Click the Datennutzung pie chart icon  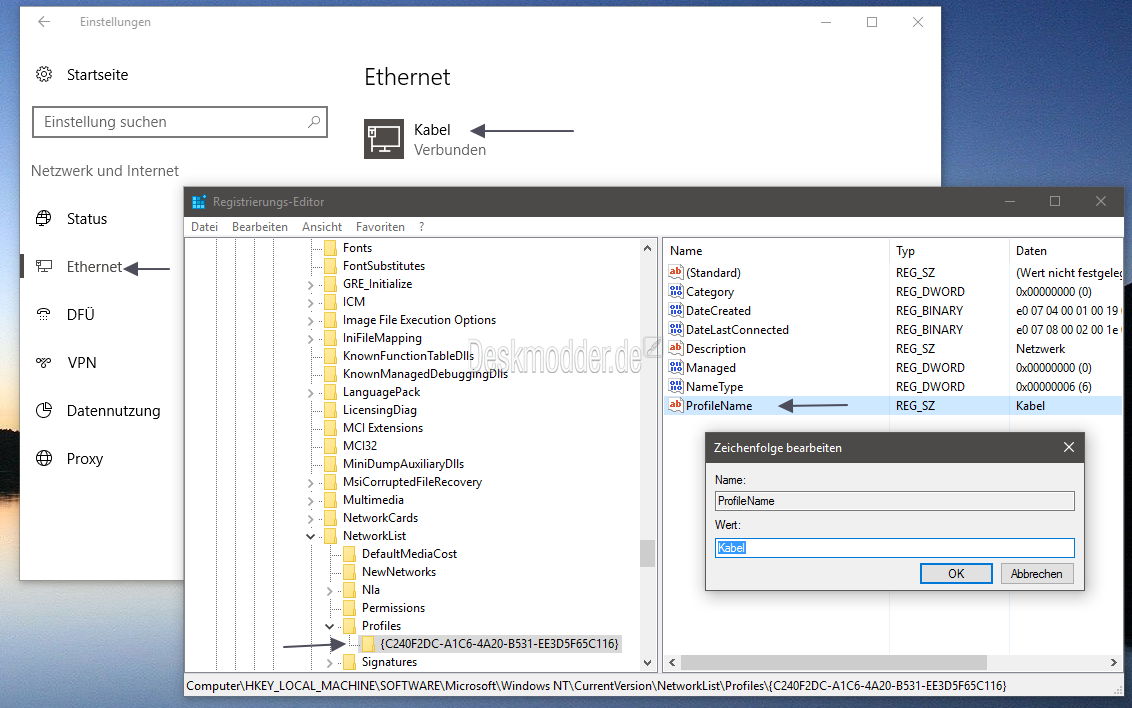[x=44, y=410]
